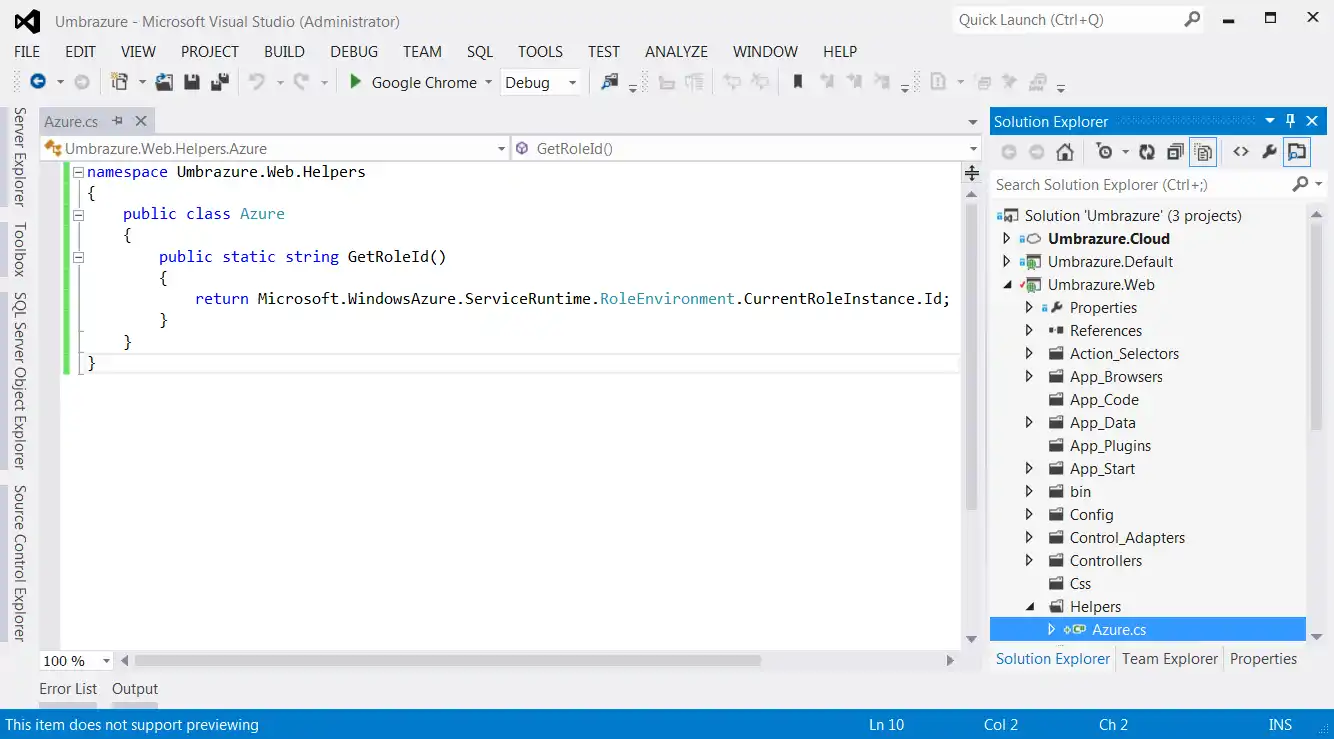Open the DEBUG menu
Image resolution: width=1334 pixels, height=739 pixels.
click(x=354, y=52)
